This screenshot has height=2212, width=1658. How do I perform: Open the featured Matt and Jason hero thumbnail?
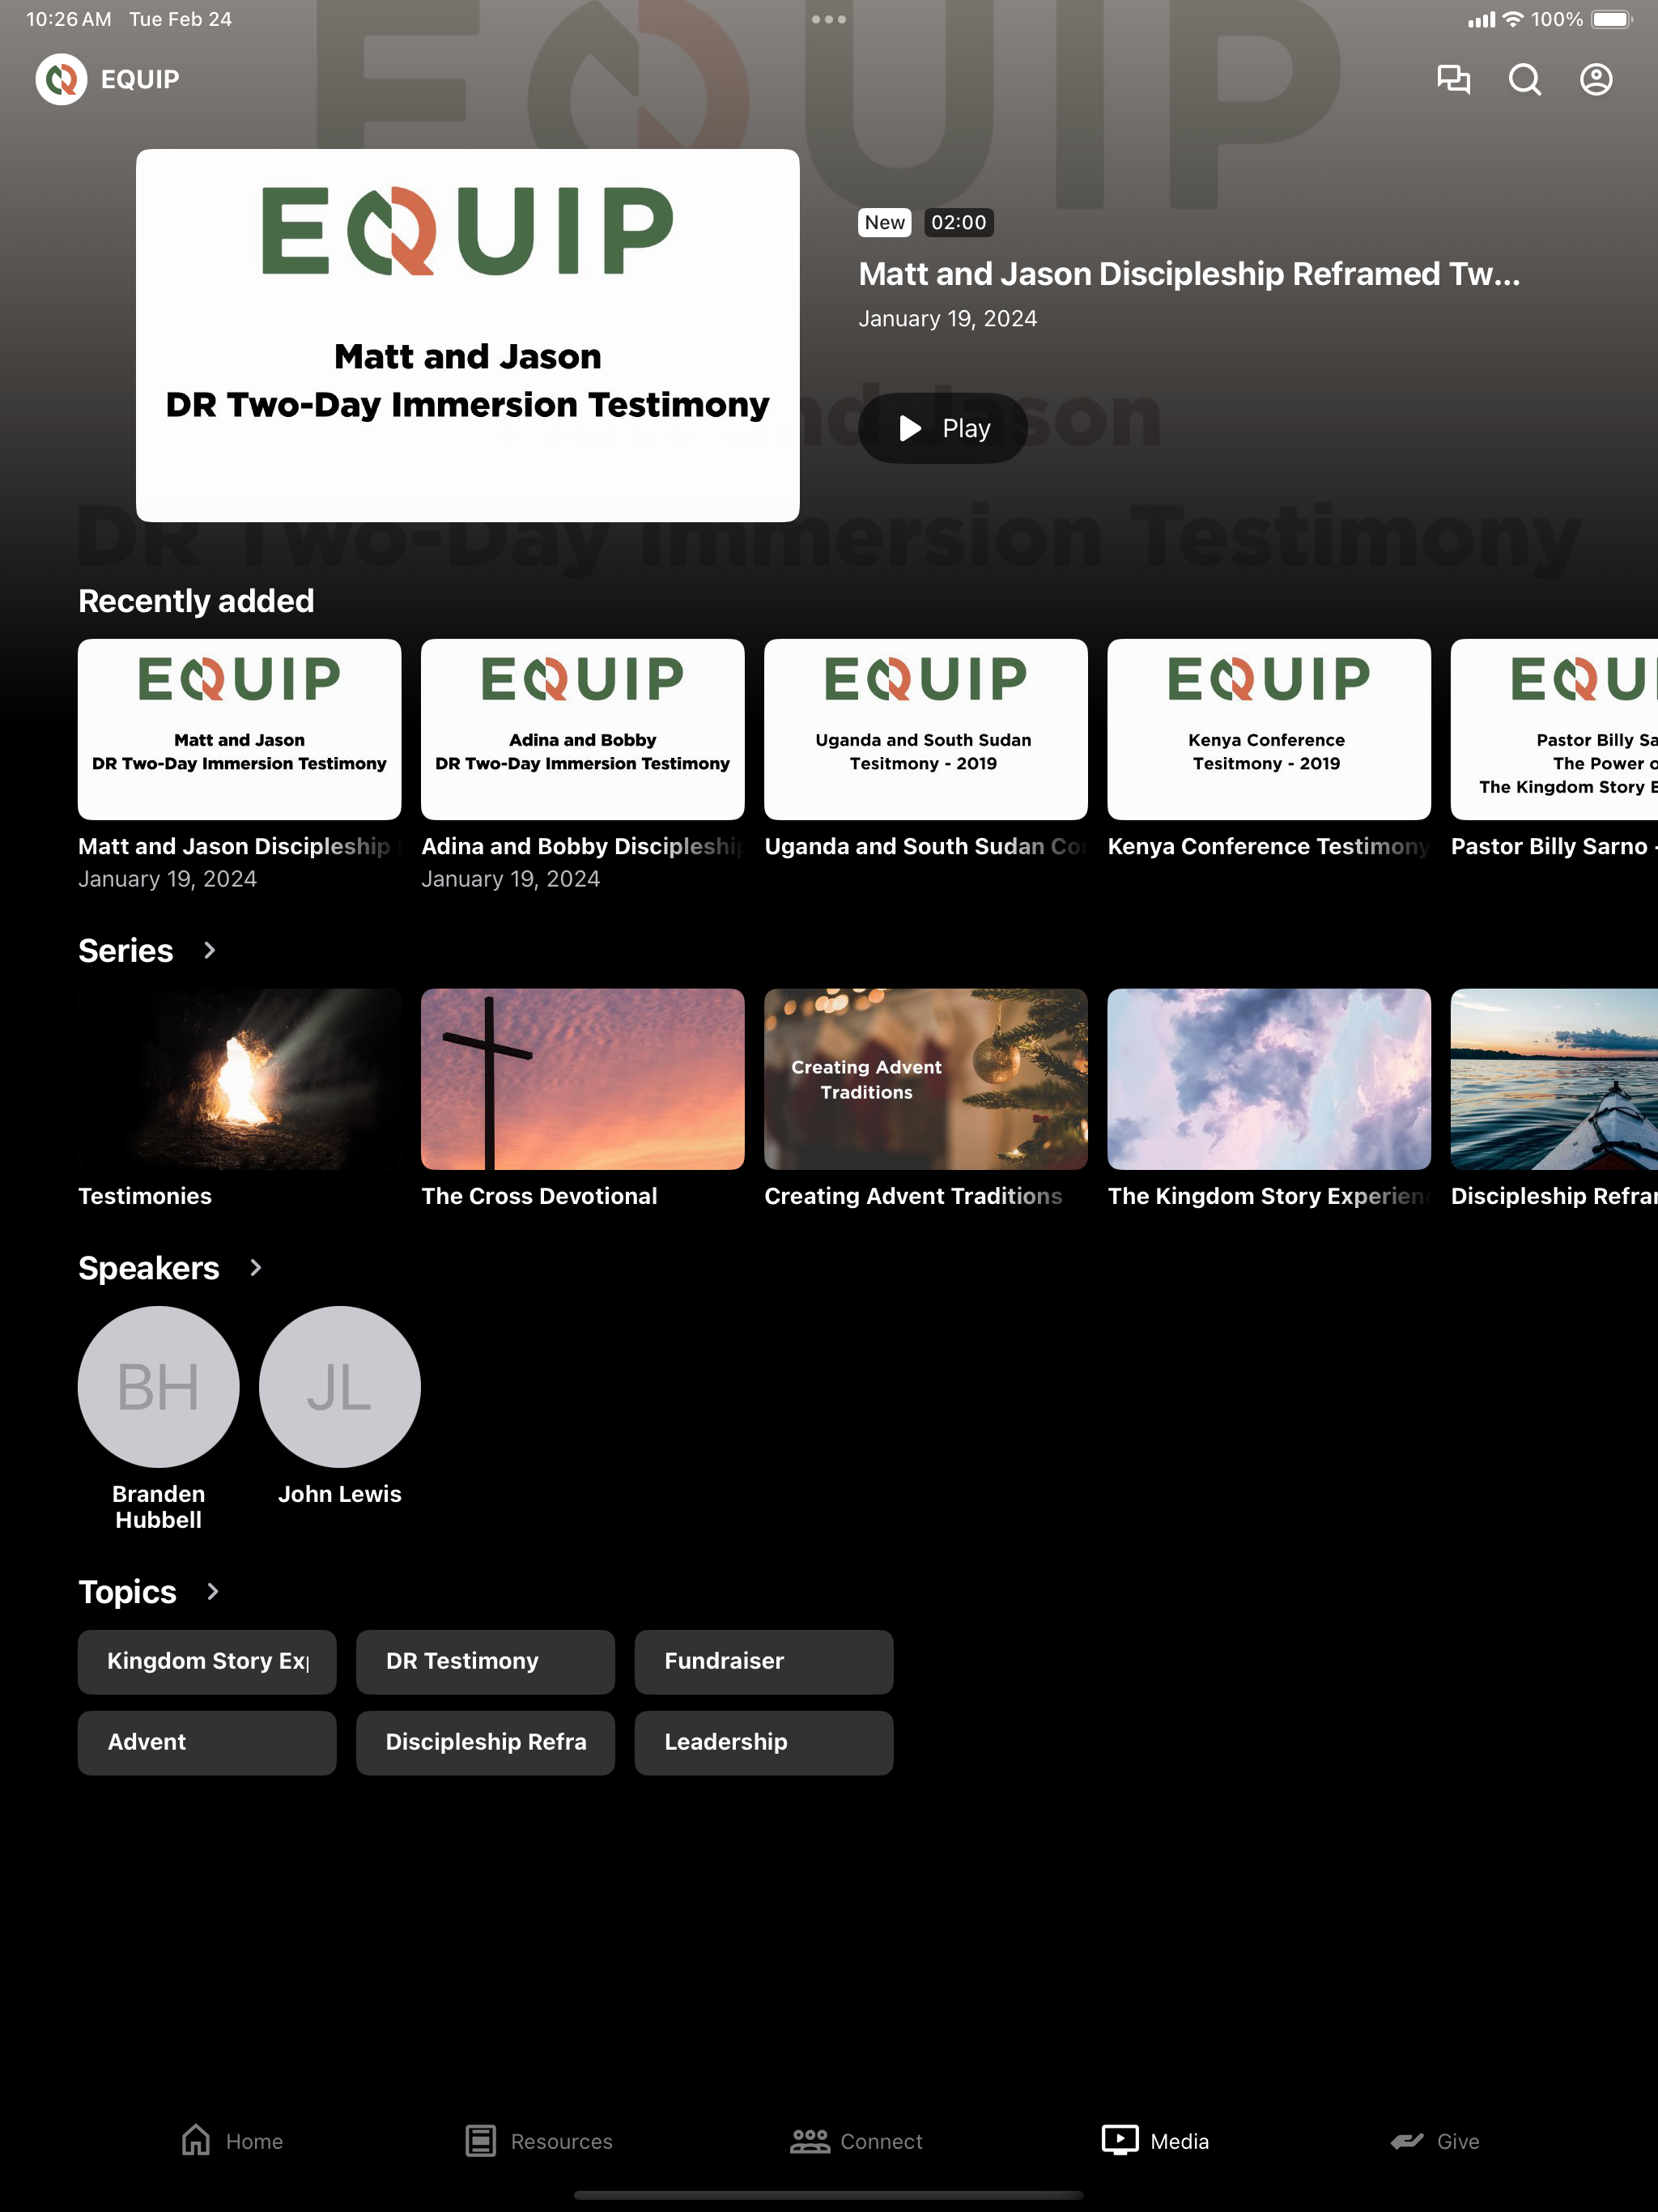pyautogui.click(x=468, y=335)
